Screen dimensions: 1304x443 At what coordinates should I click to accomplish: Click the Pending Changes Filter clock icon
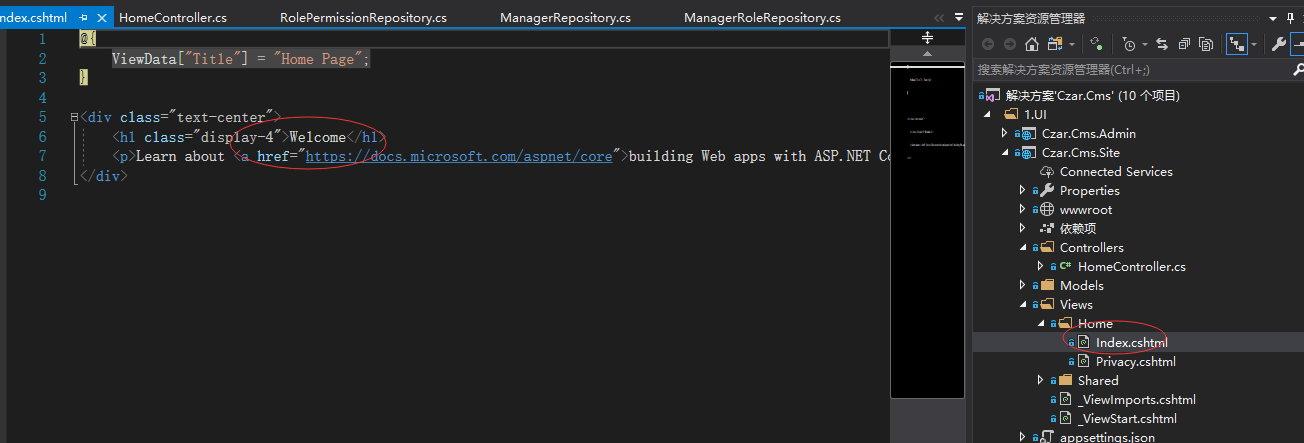click(x=1129, y=44)
